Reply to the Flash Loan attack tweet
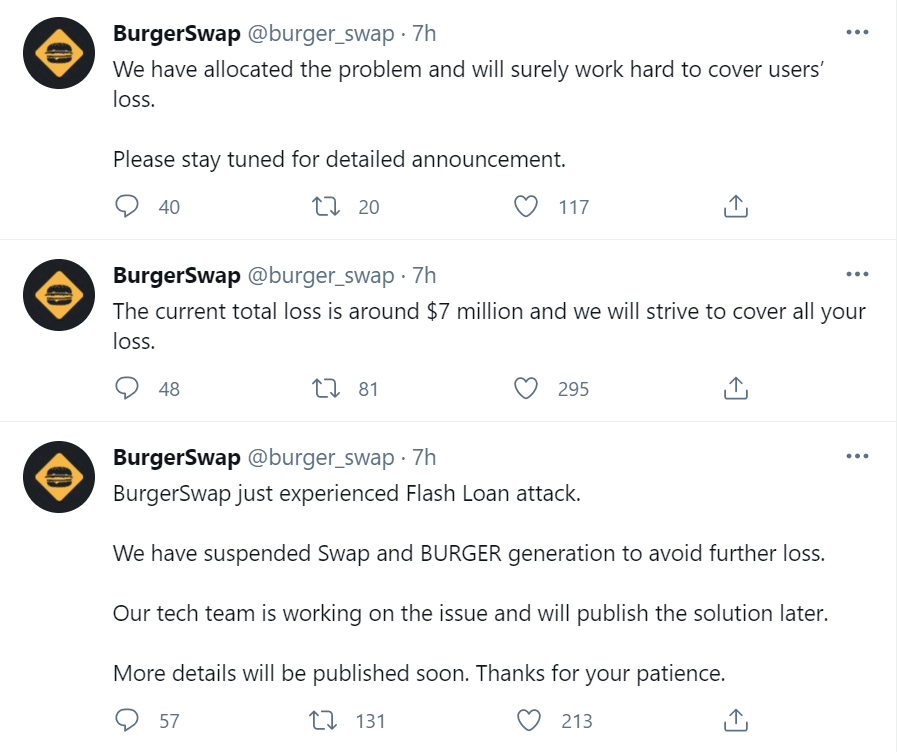This screenshot has height=752, width=898. point(127,721)
